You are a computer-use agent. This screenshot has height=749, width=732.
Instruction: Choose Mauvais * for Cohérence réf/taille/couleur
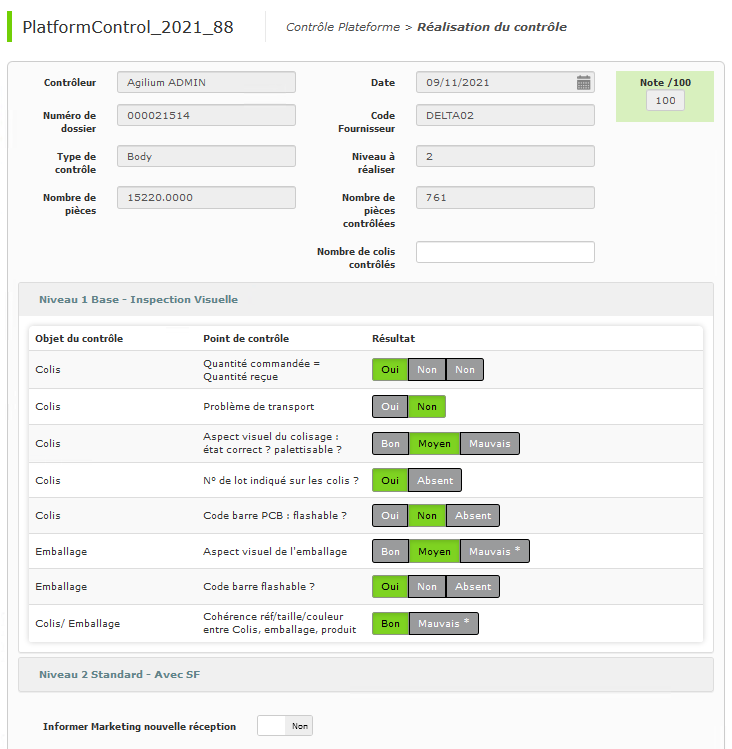pos(443,623)
